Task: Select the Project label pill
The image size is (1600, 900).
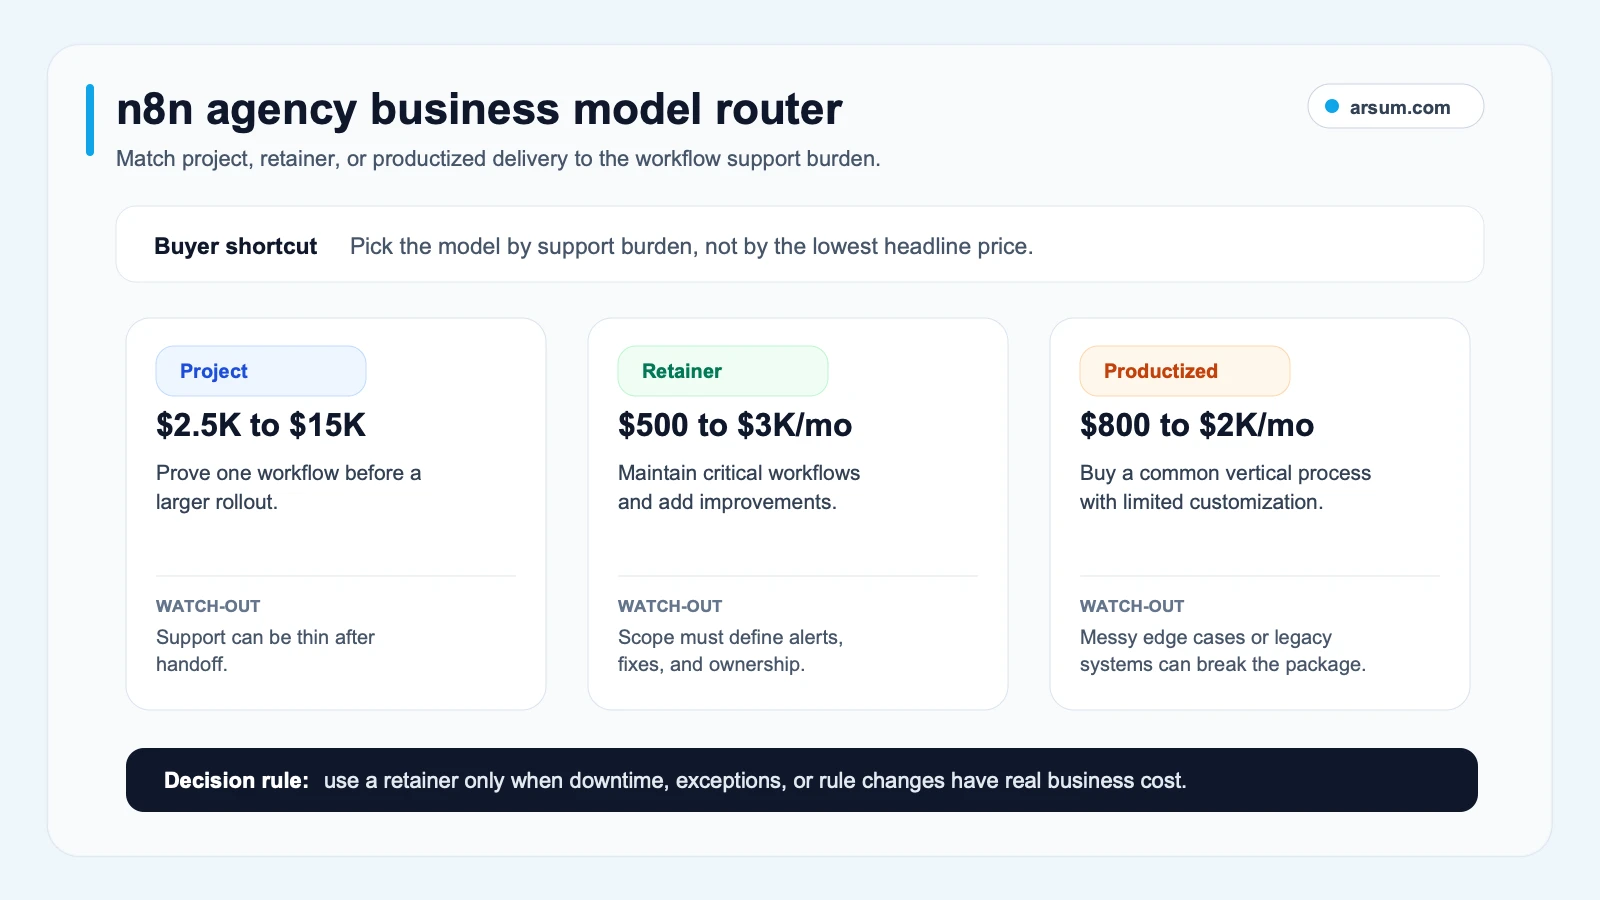Action: click(261, 371)
